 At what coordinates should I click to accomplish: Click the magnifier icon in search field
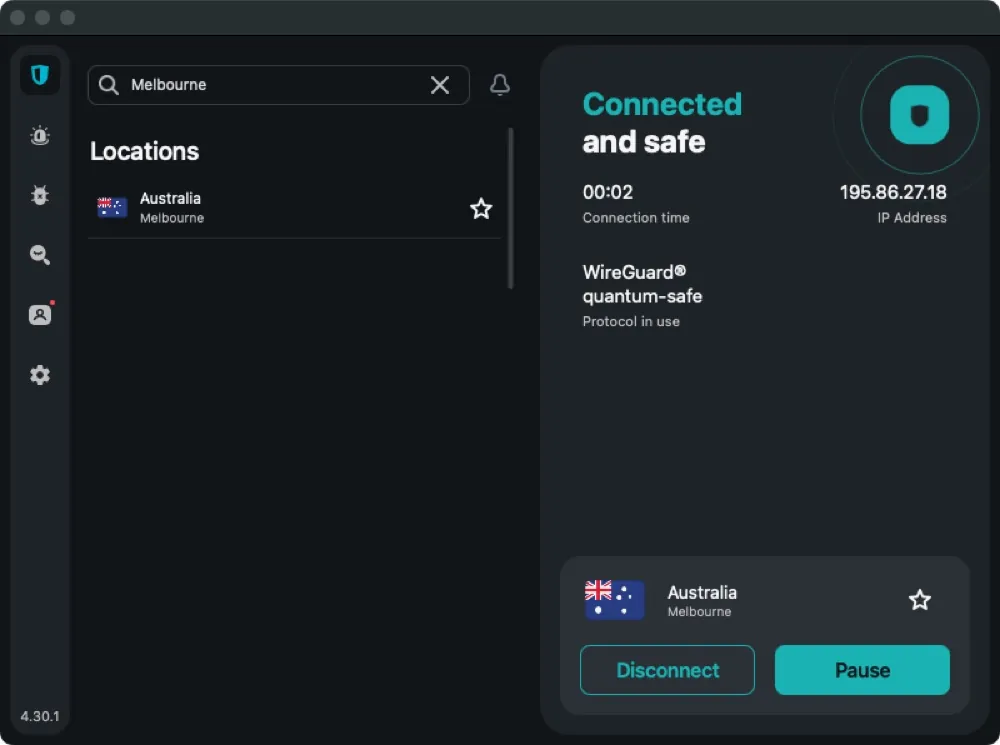[x=108, y=85]
